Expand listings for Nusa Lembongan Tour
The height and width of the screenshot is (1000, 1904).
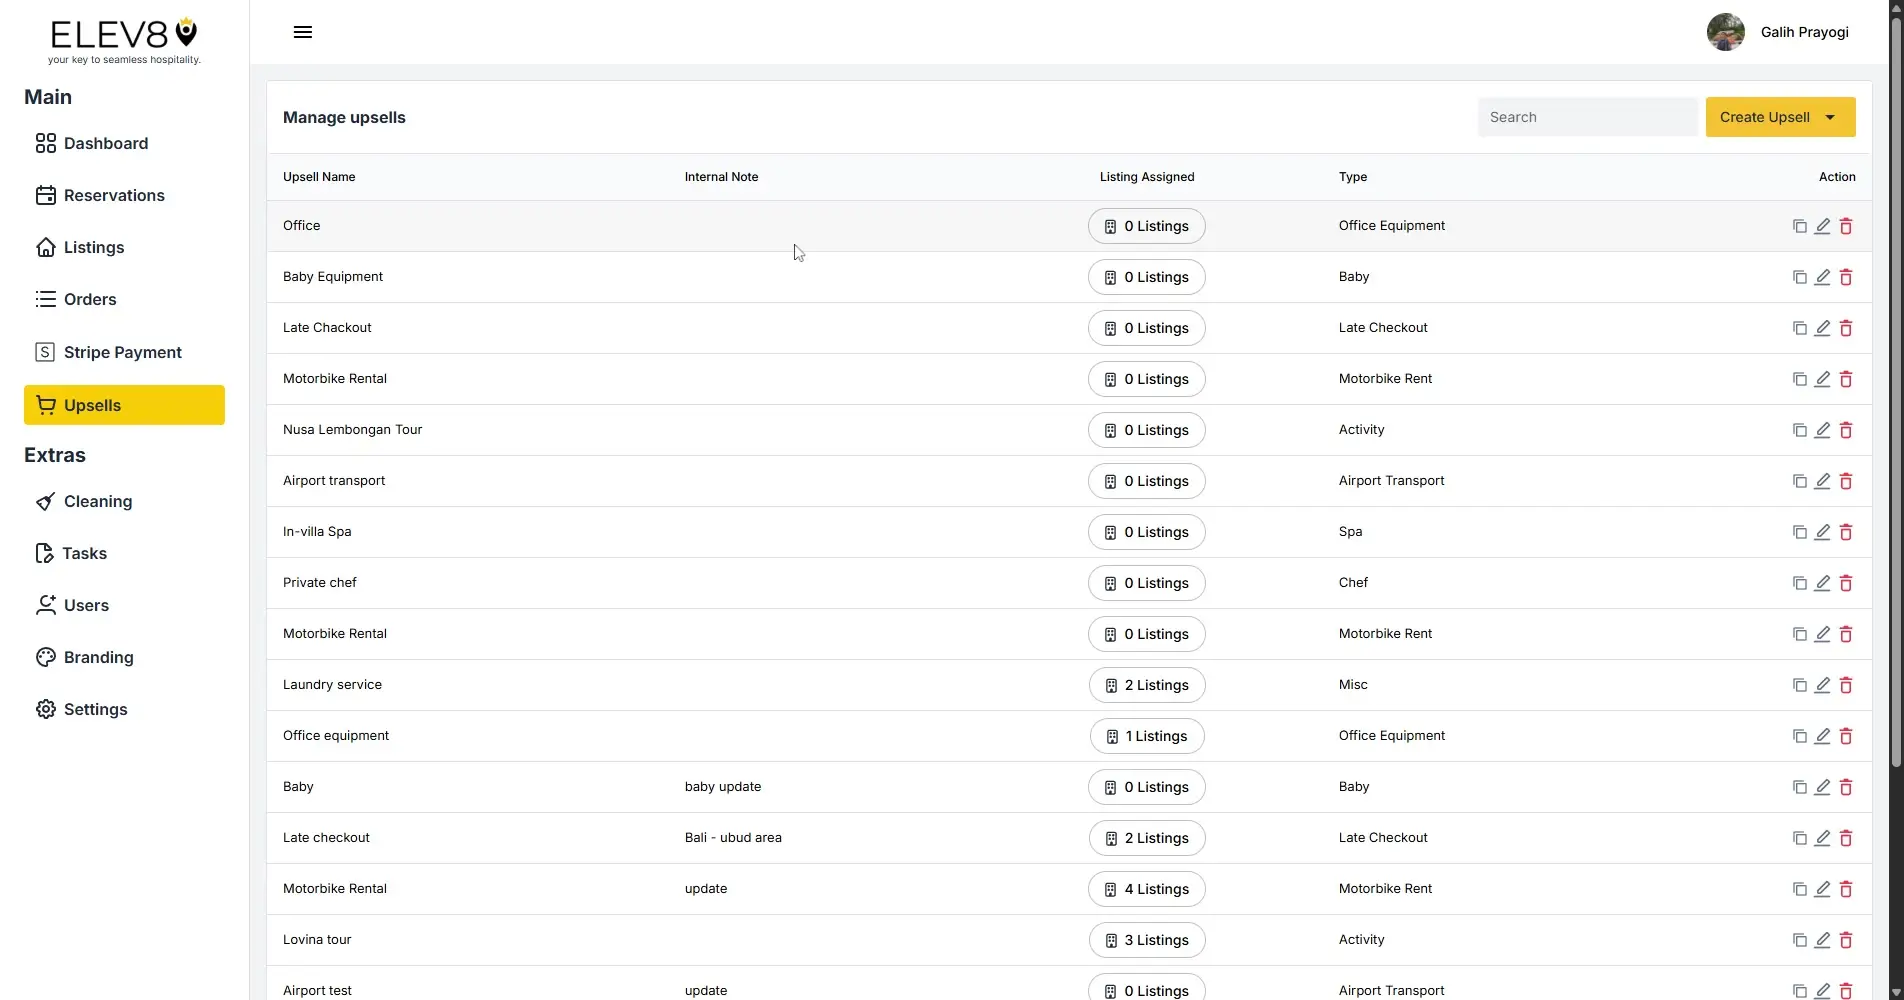tap(1146, 430)
